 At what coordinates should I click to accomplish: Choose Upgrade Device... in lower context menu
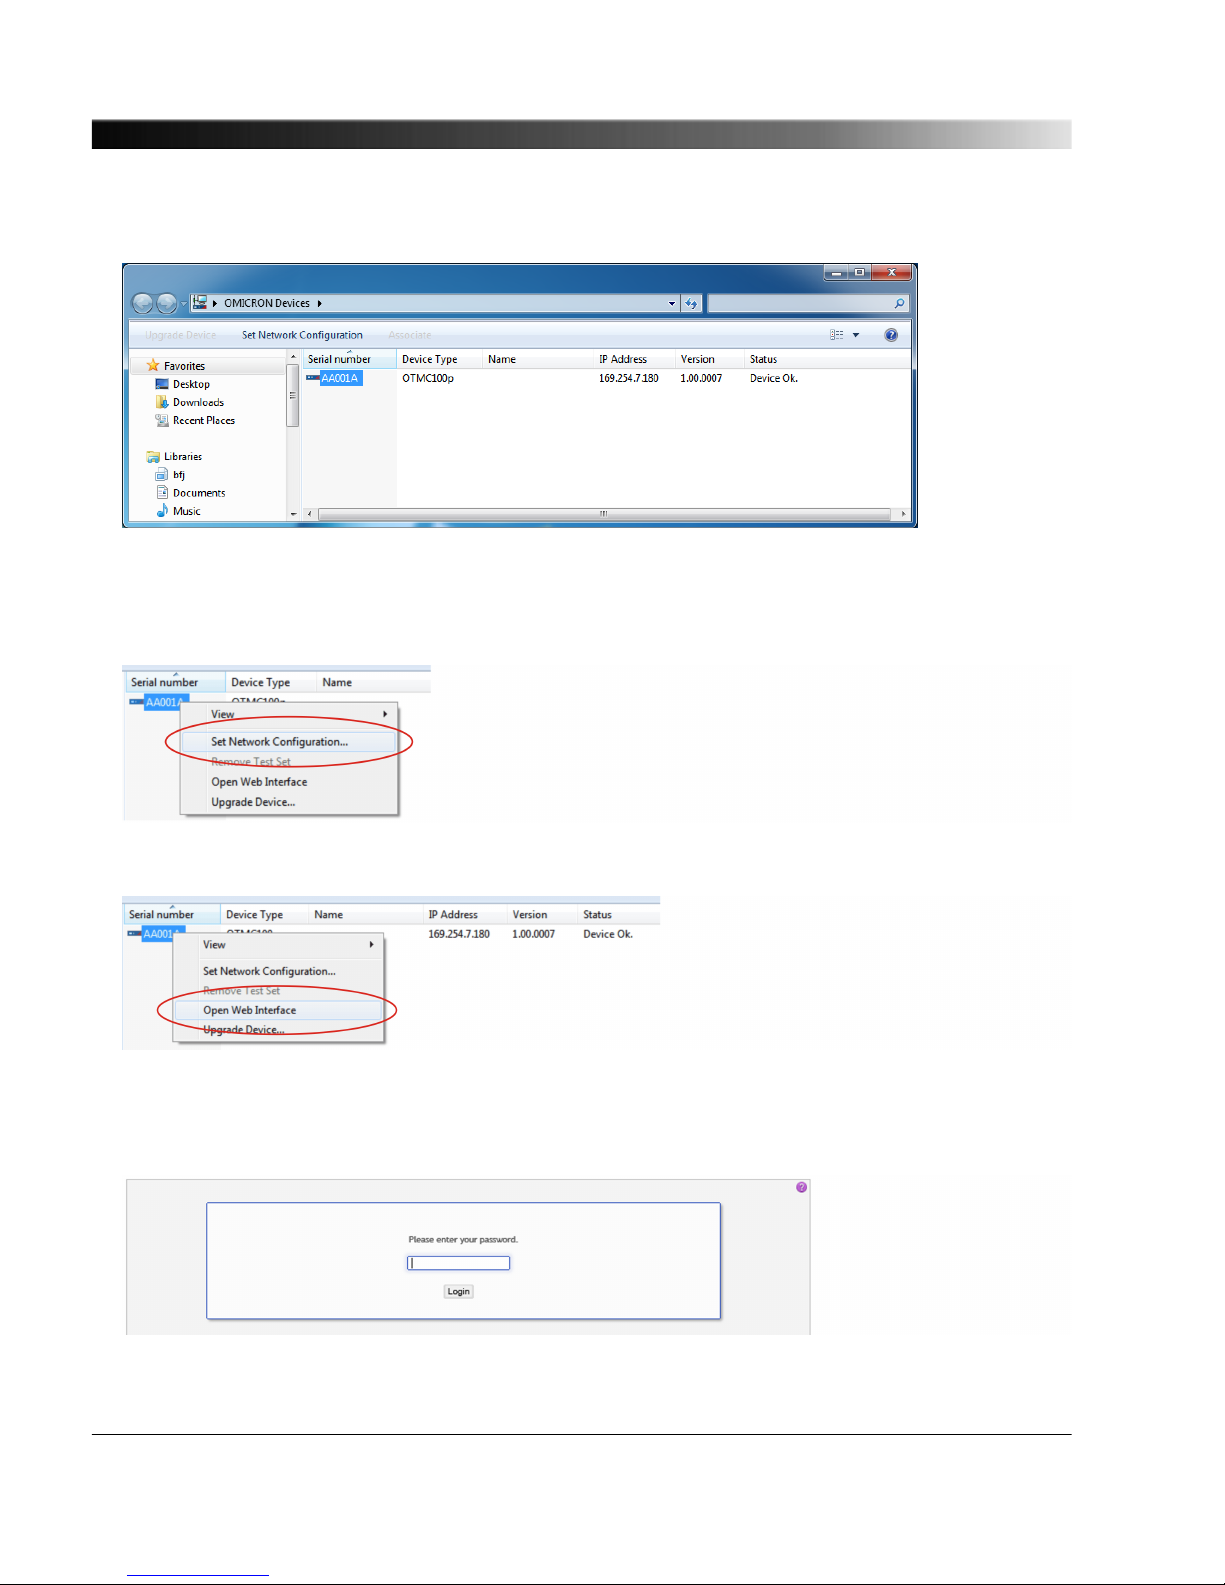[279, 1030]
